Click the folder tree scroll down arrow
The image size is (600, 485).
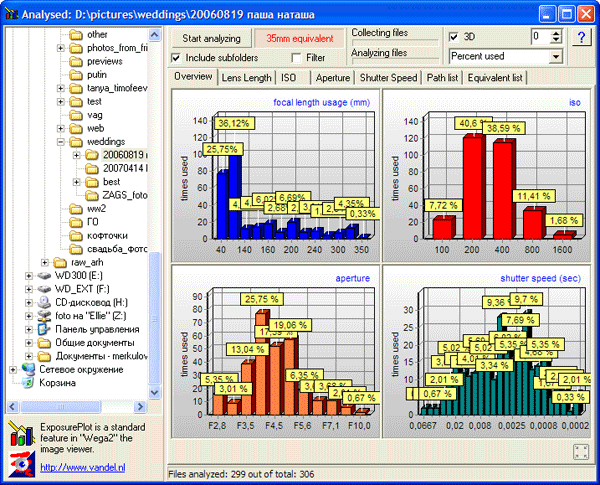click(x=155, y=392)
